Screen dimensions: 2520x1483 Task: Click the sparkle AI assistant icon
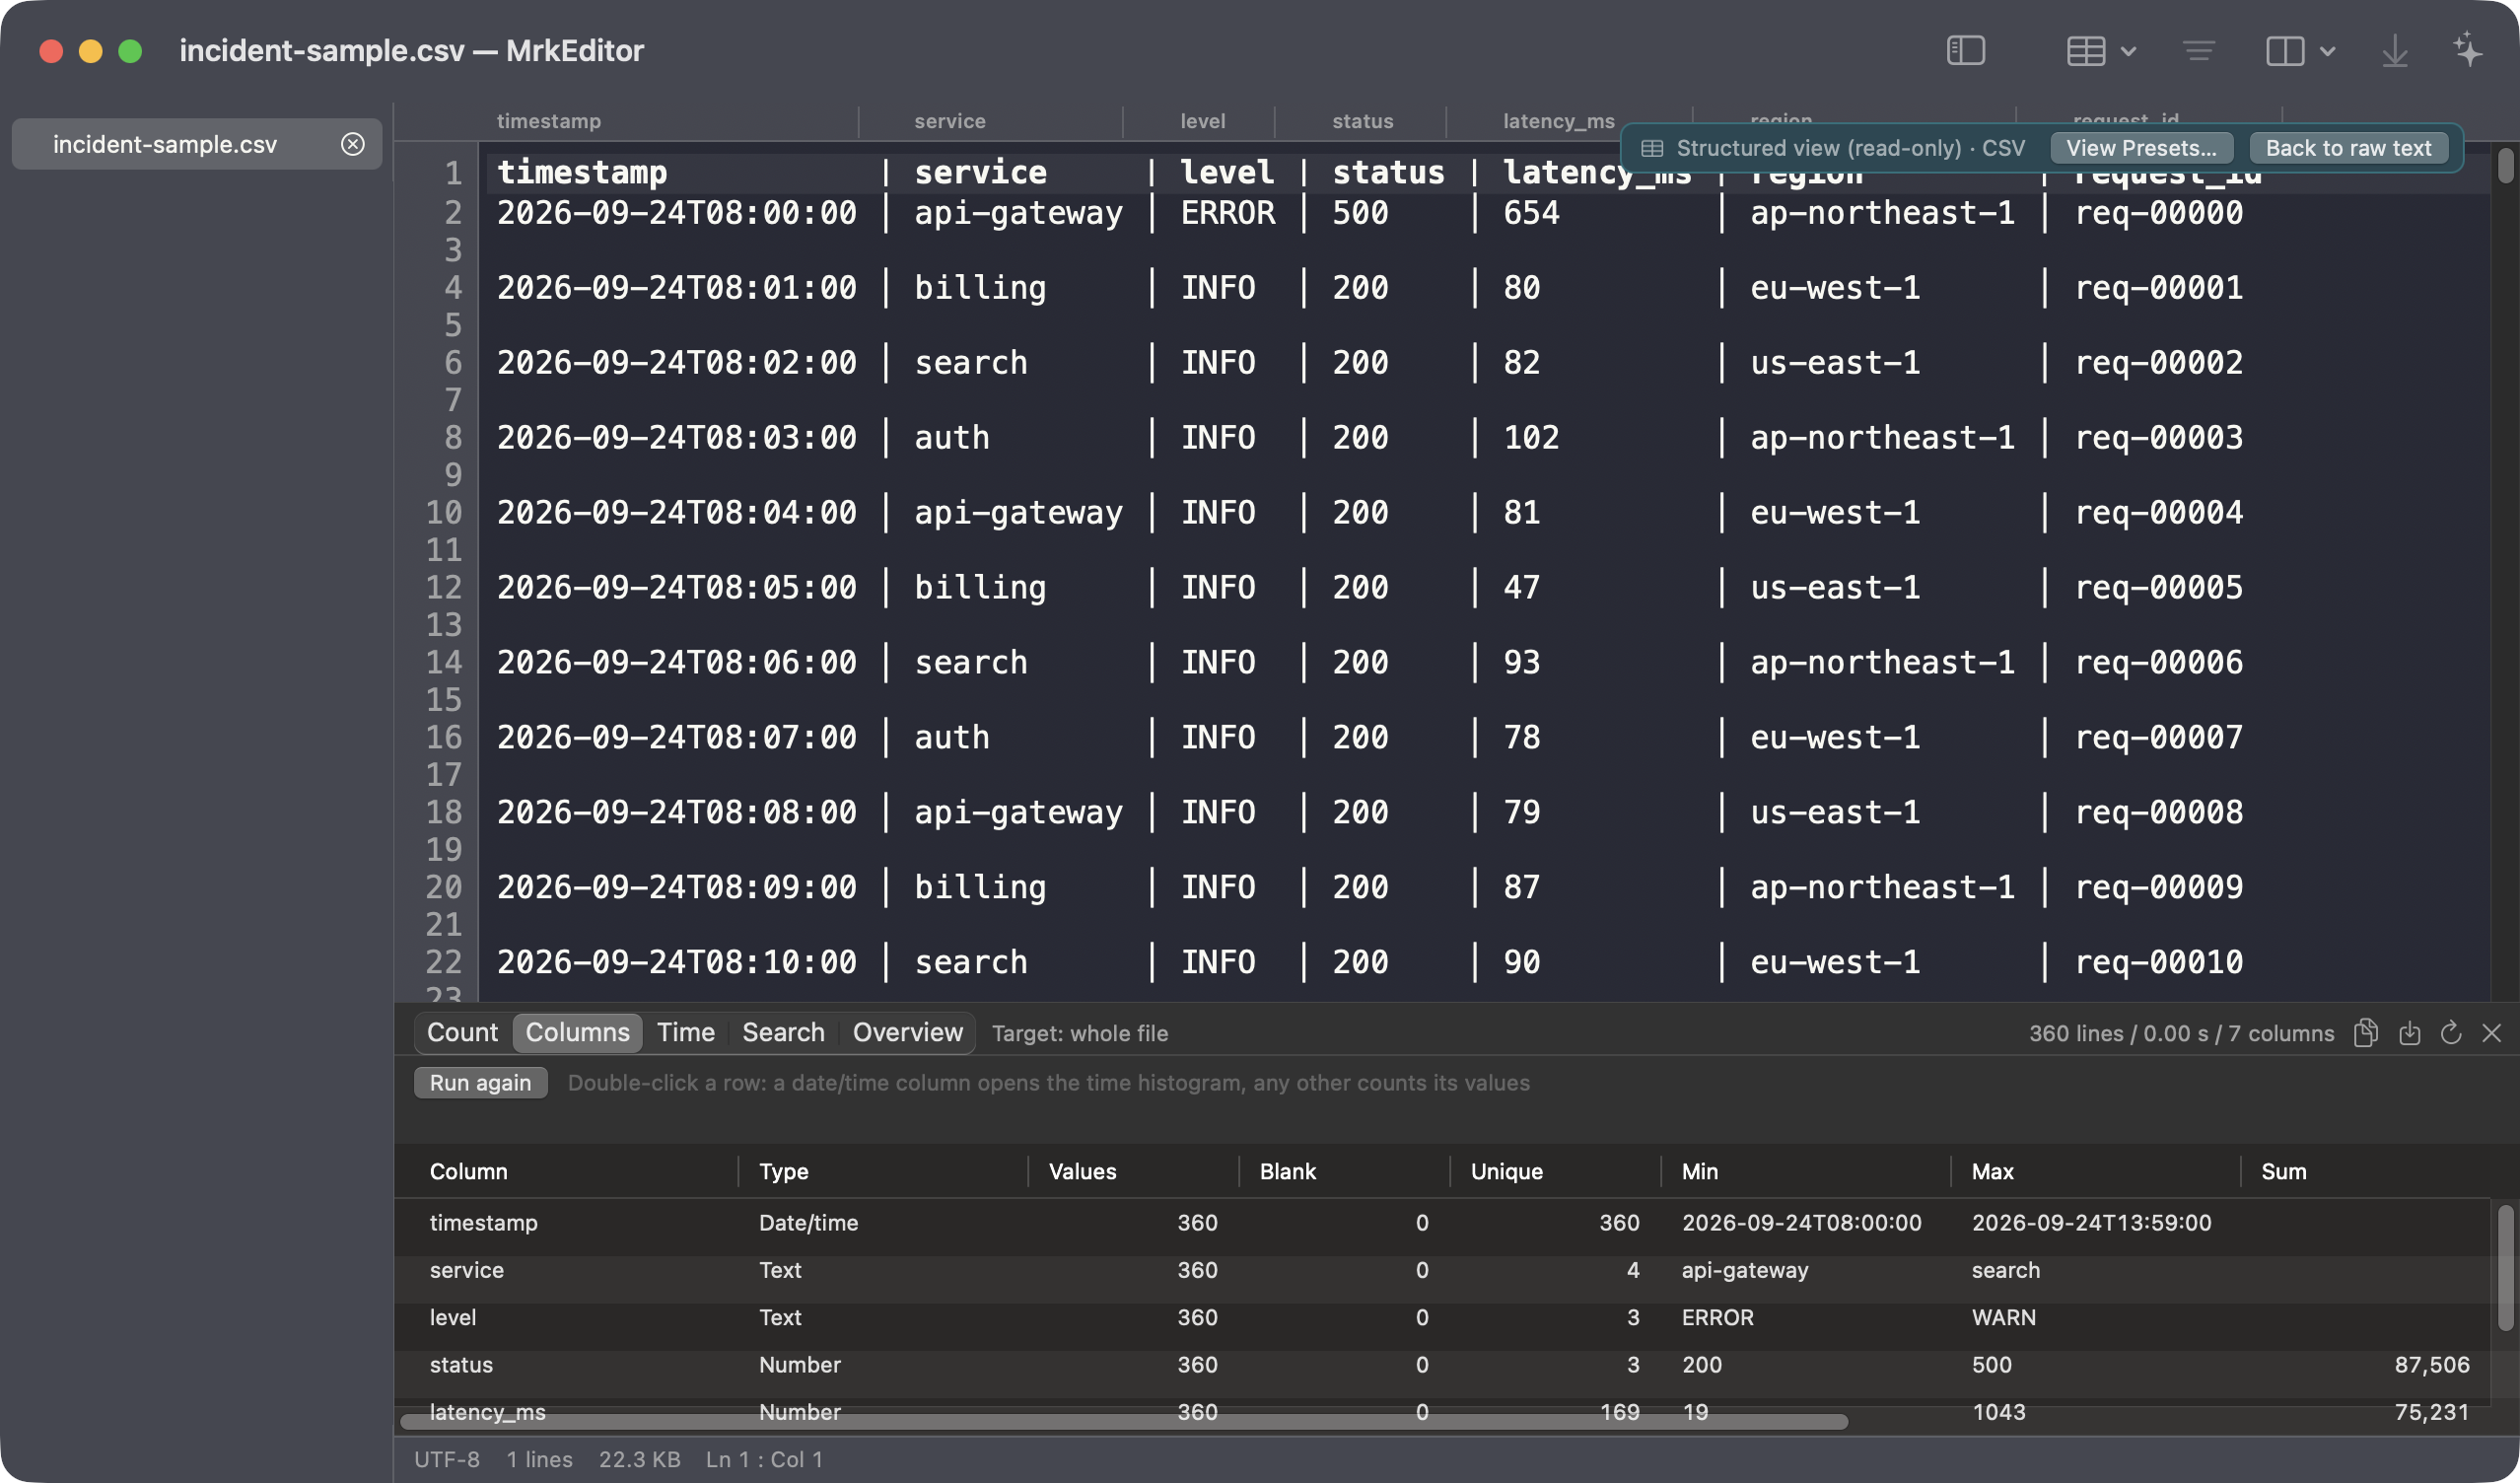tap(2467, 50)
